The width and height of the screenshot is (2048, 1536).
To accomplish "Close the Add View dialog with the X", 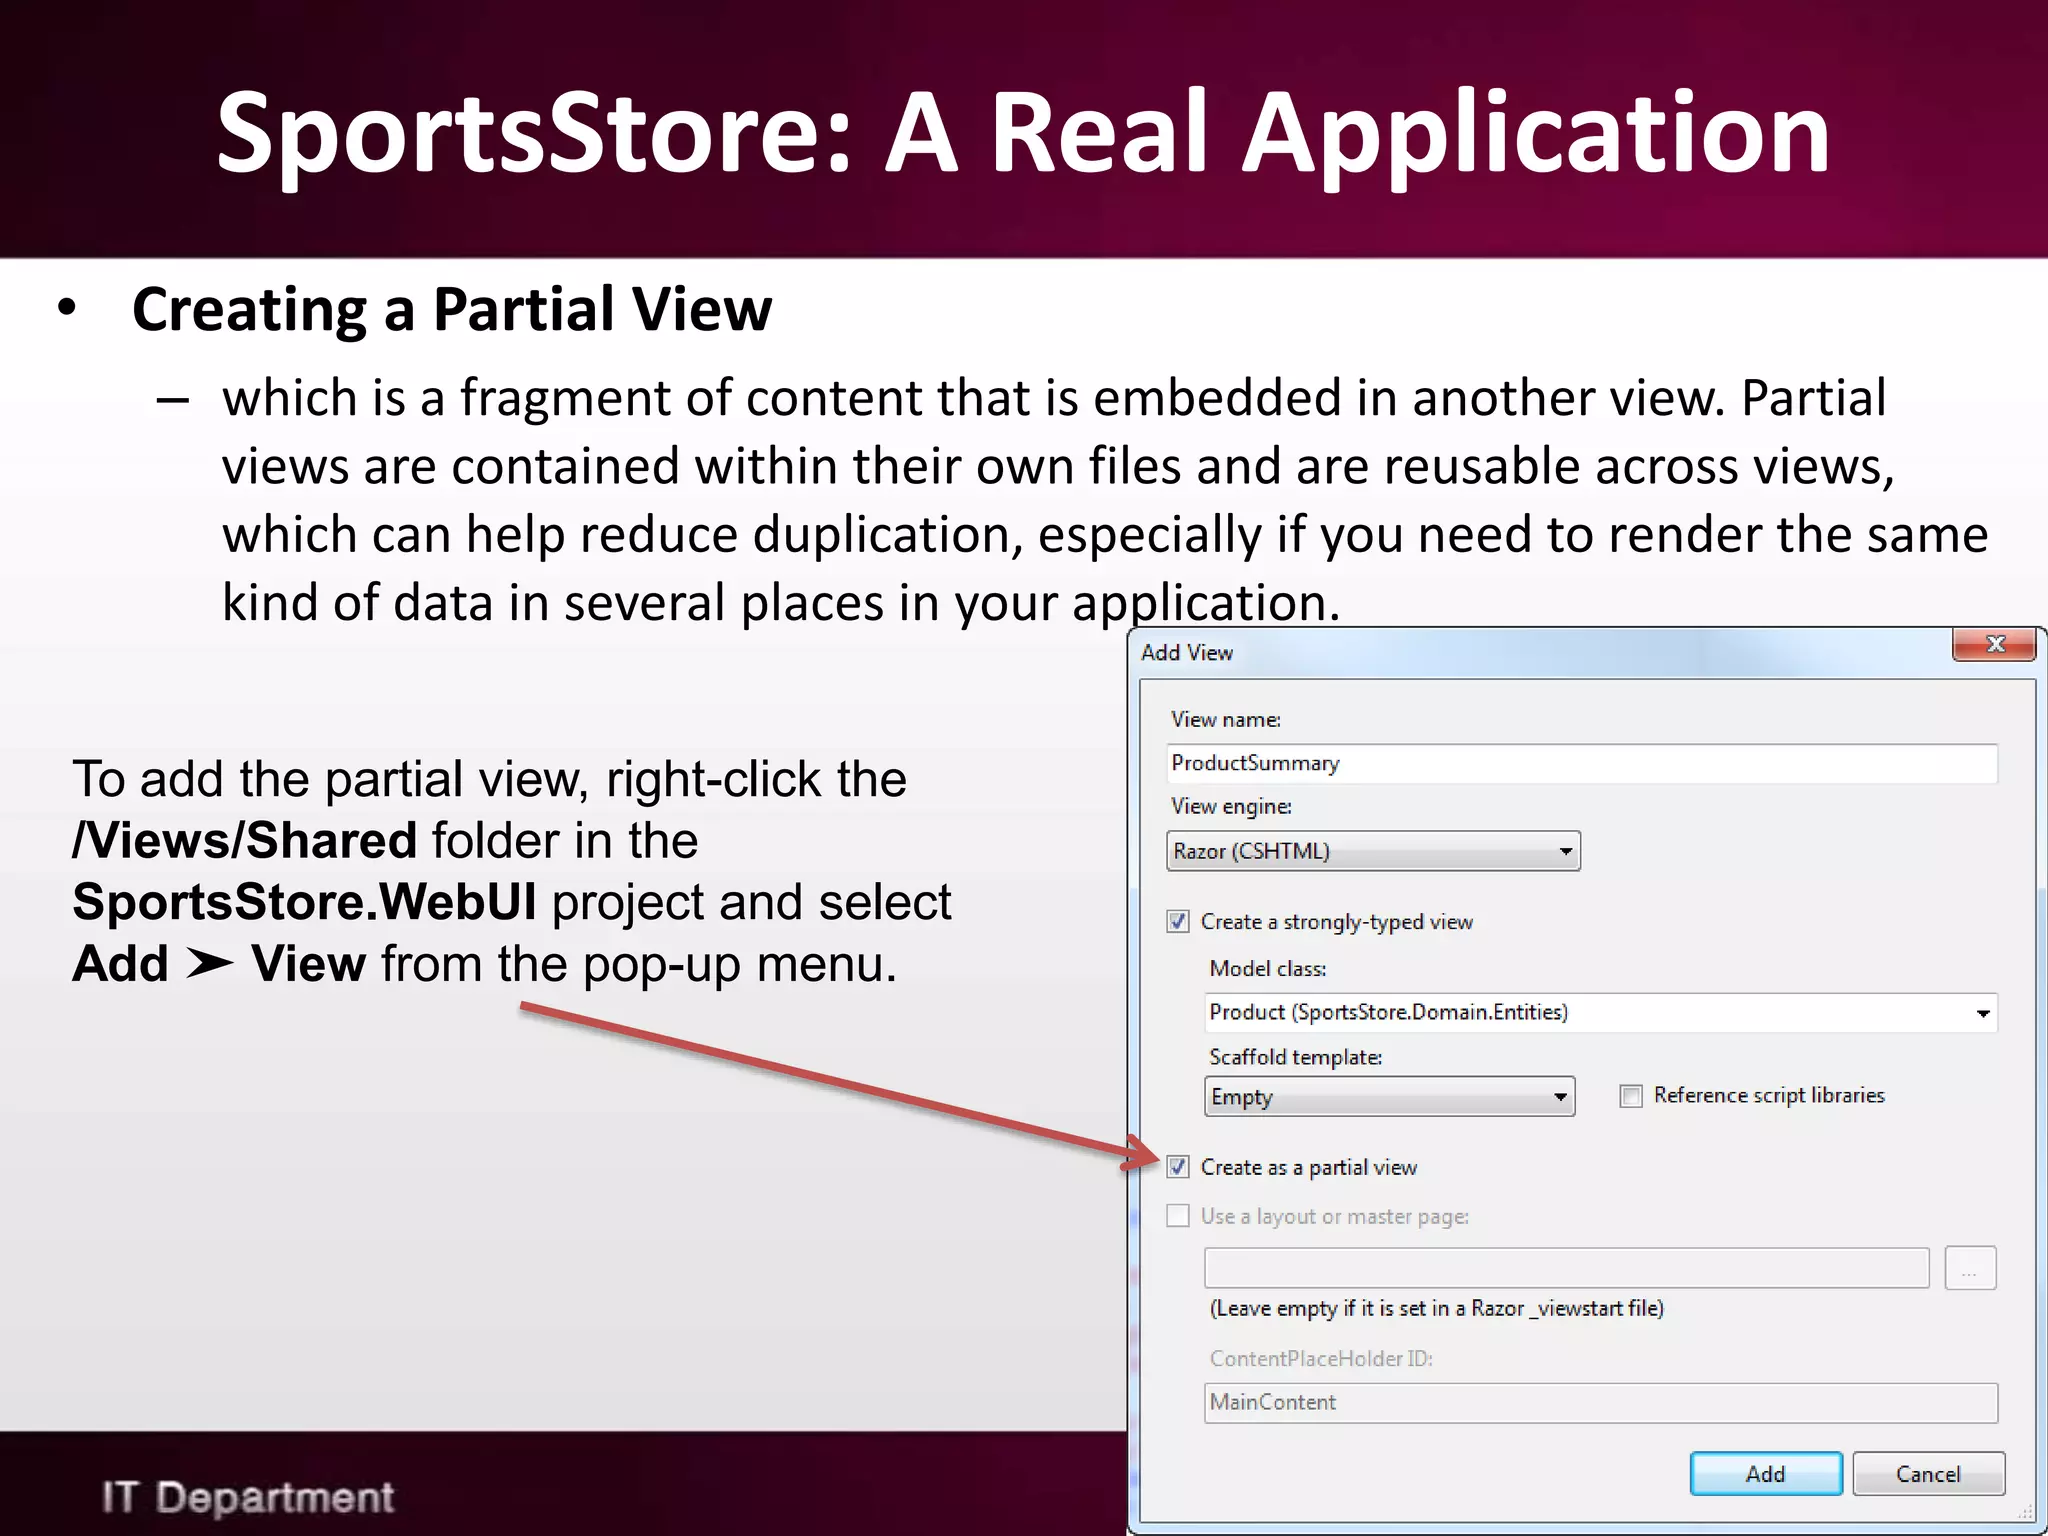I will [1994, 645].
